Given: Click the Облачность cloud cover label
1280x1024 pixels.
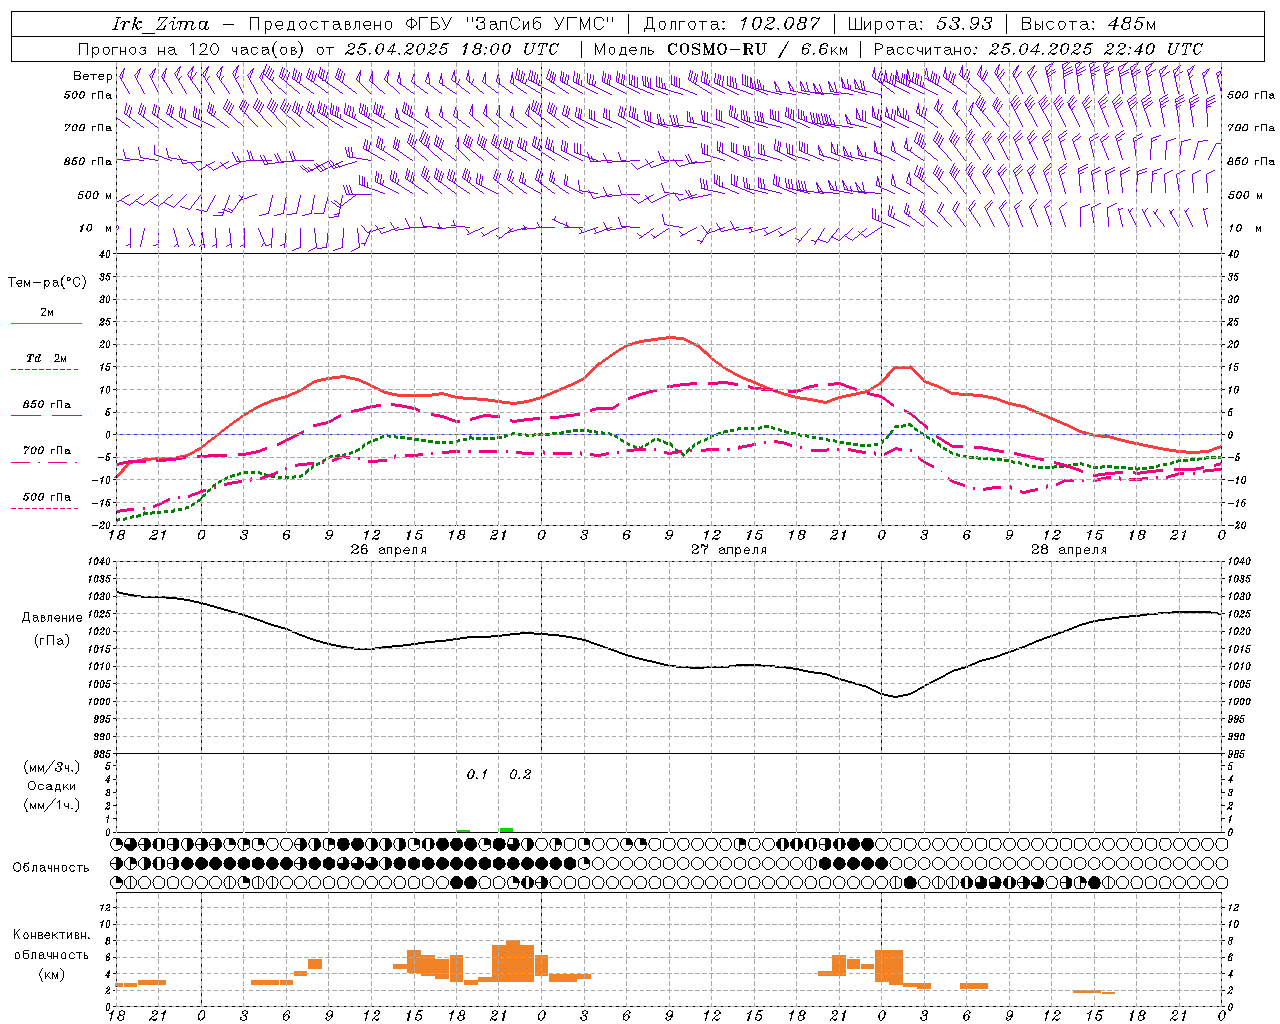Looking at the screenshot, I should [51, 868].
